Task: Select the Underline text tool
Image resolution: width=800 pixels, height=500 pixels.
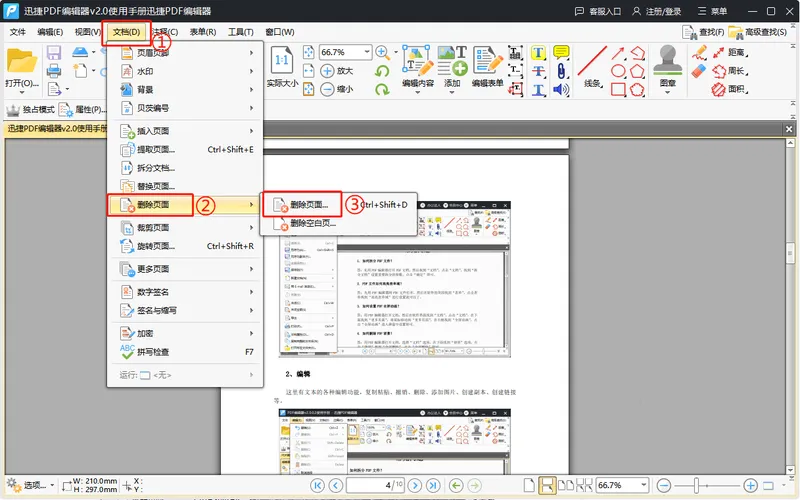Action: tap(538, 90)
